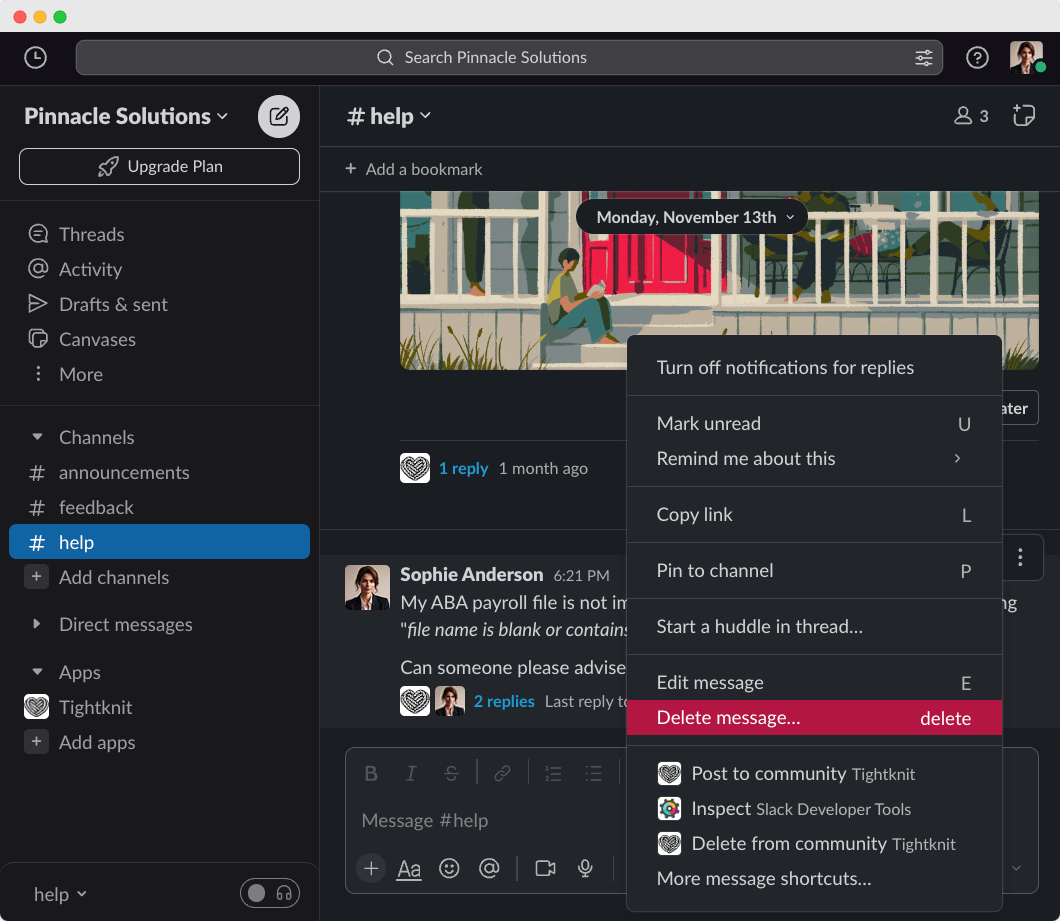Click the mention @ icon in composer

click(x=489, y=868)
